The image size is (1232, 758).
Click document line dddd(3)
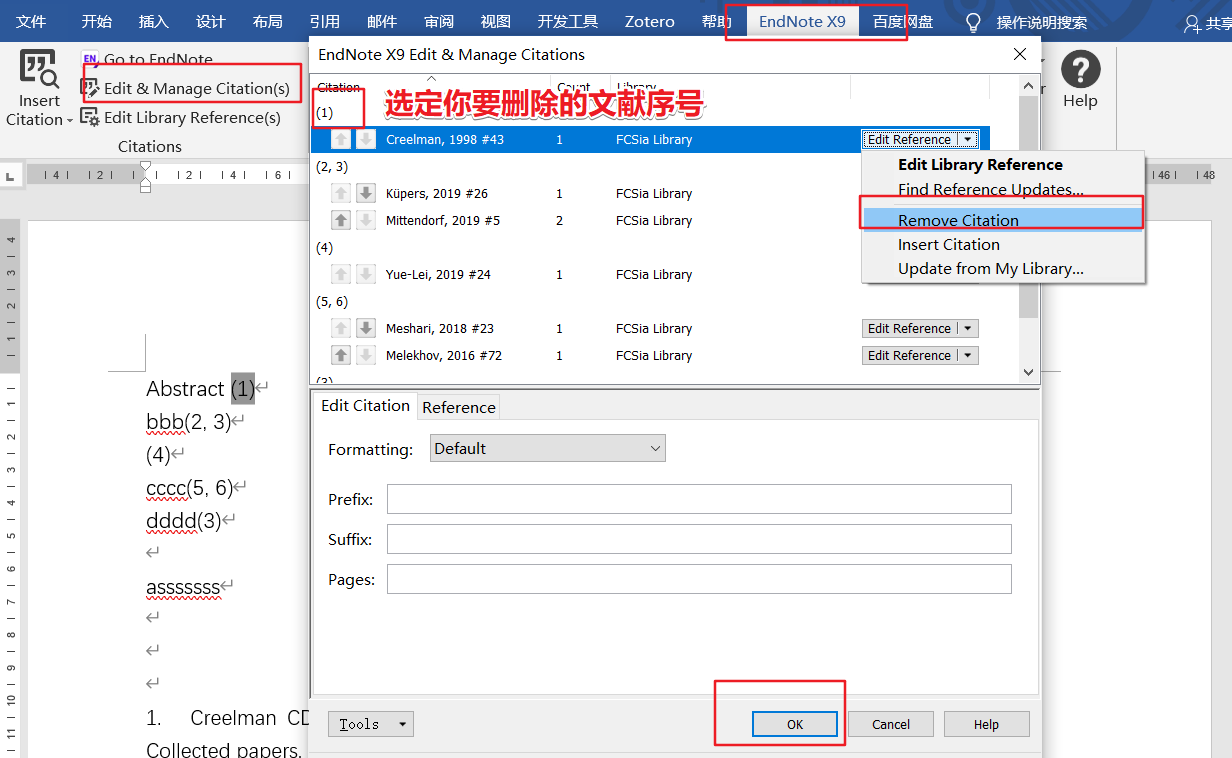[x=184, y=520]
